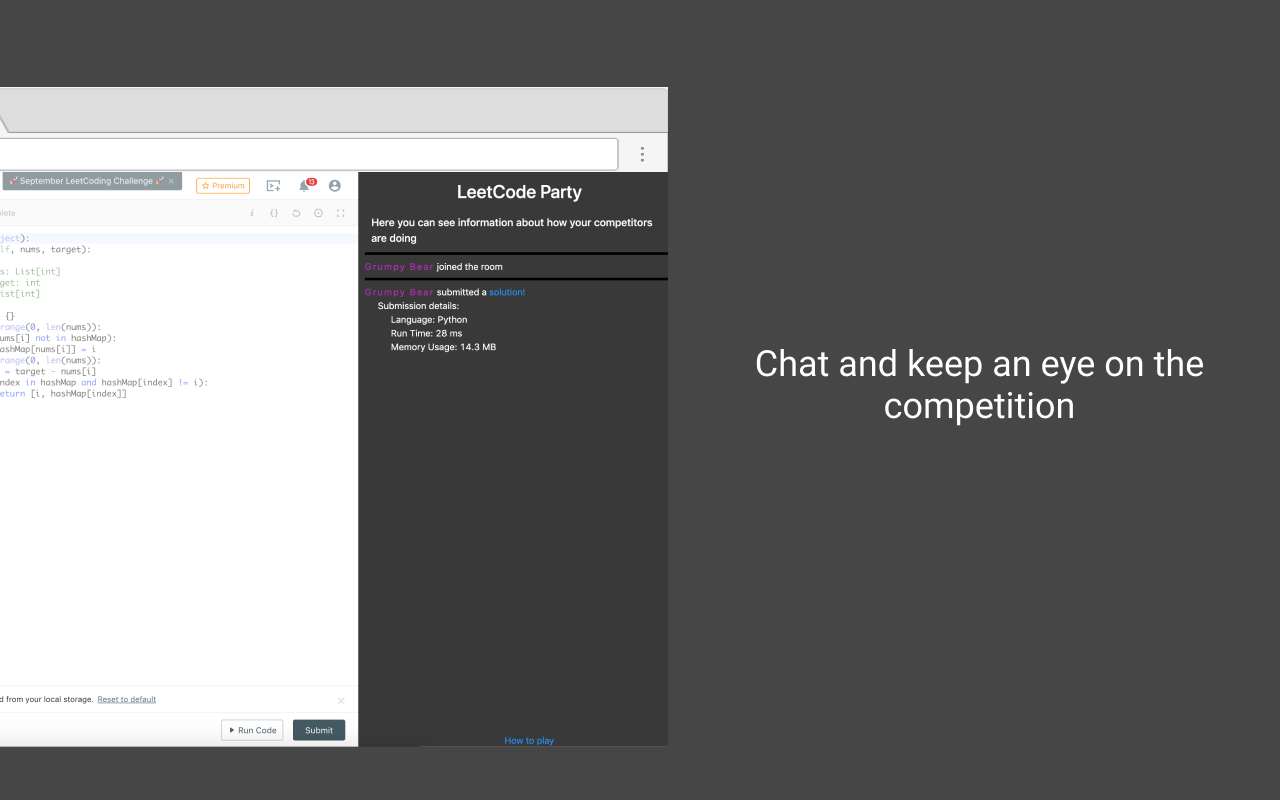This screenshot has width=1280, height=800.
Task: Open the browser three-dot menu
Action: (642, 154)
